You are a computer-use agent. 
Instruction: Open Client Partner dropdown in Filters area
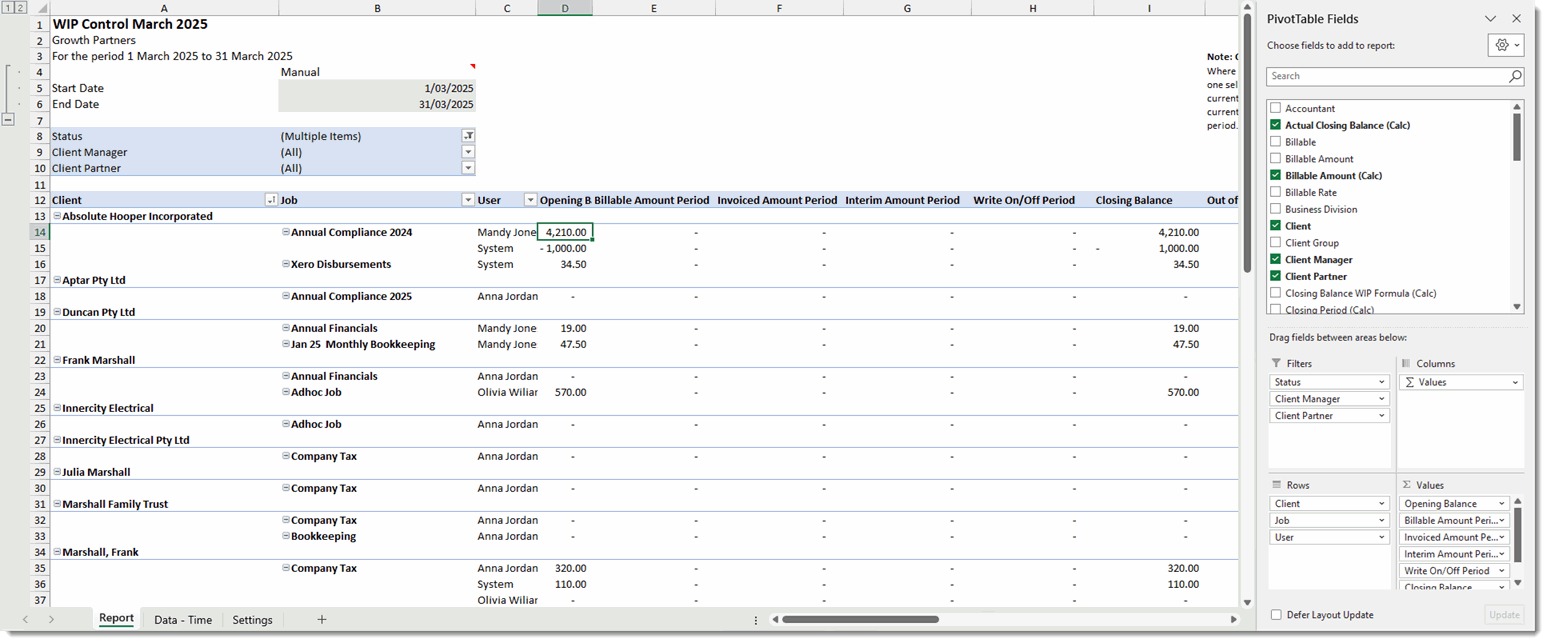[x=1382, y=416]
